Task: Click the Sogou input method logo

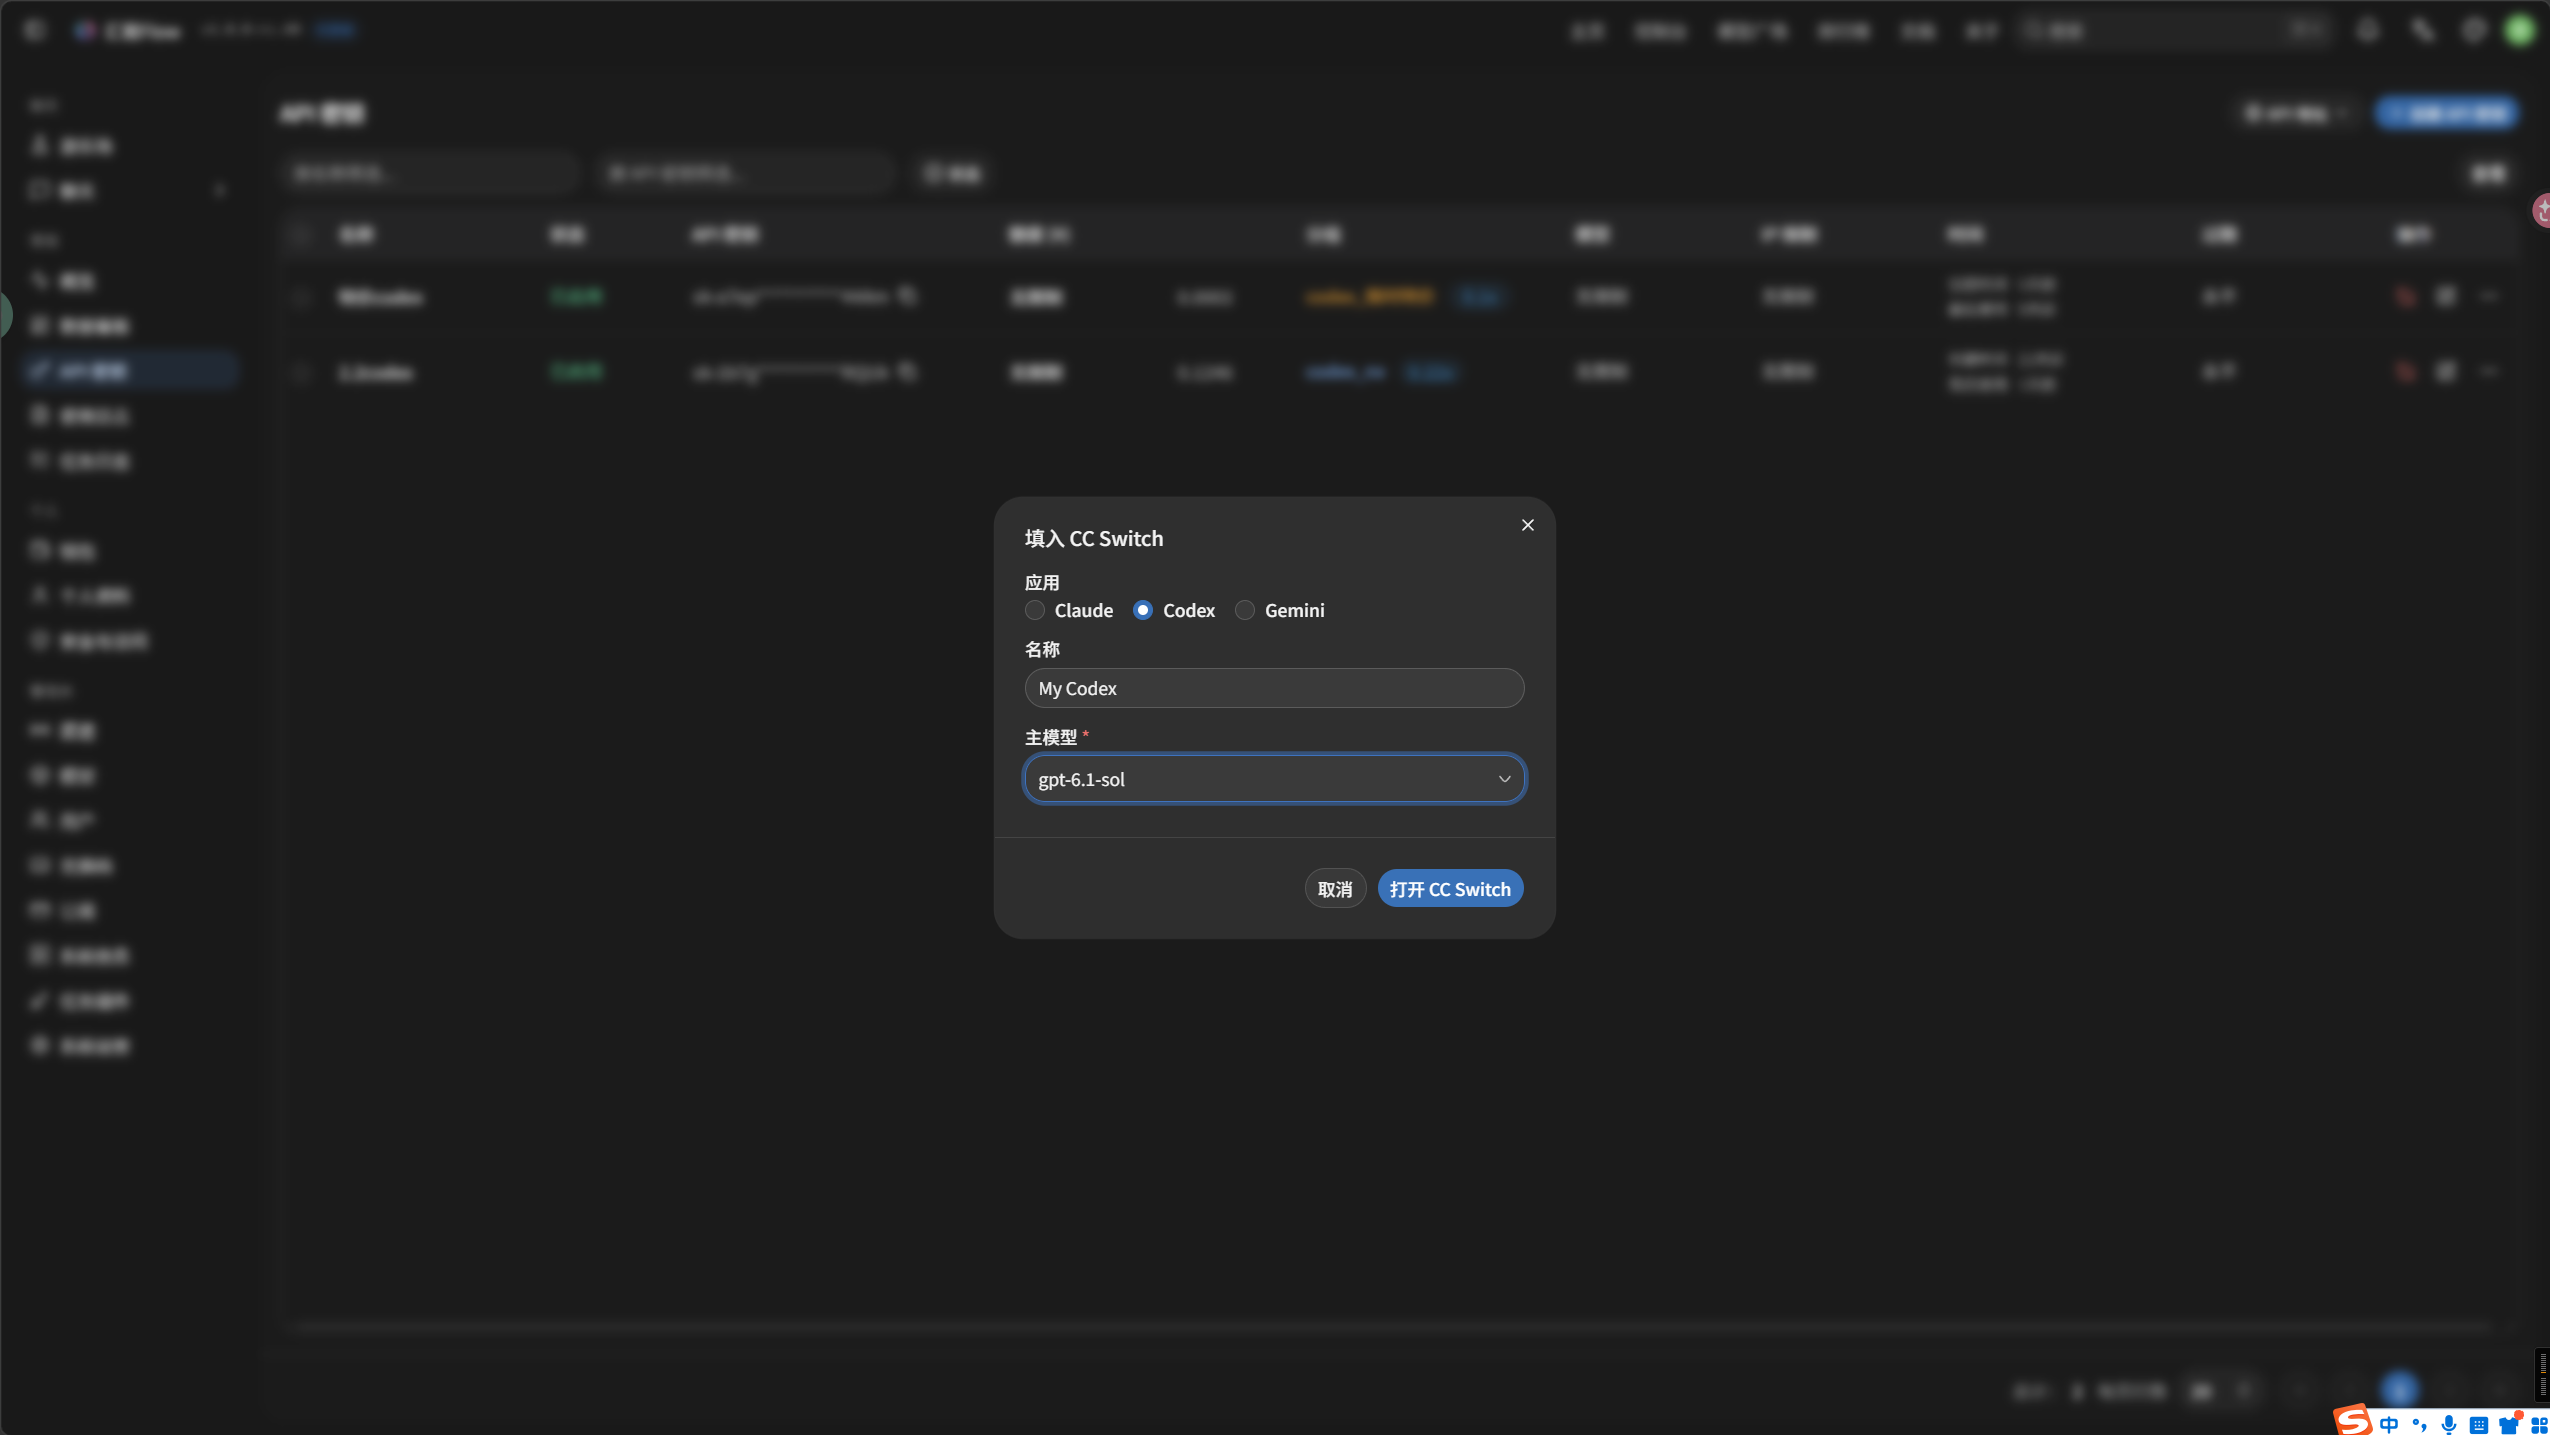Action: tap(2353, 1419)
